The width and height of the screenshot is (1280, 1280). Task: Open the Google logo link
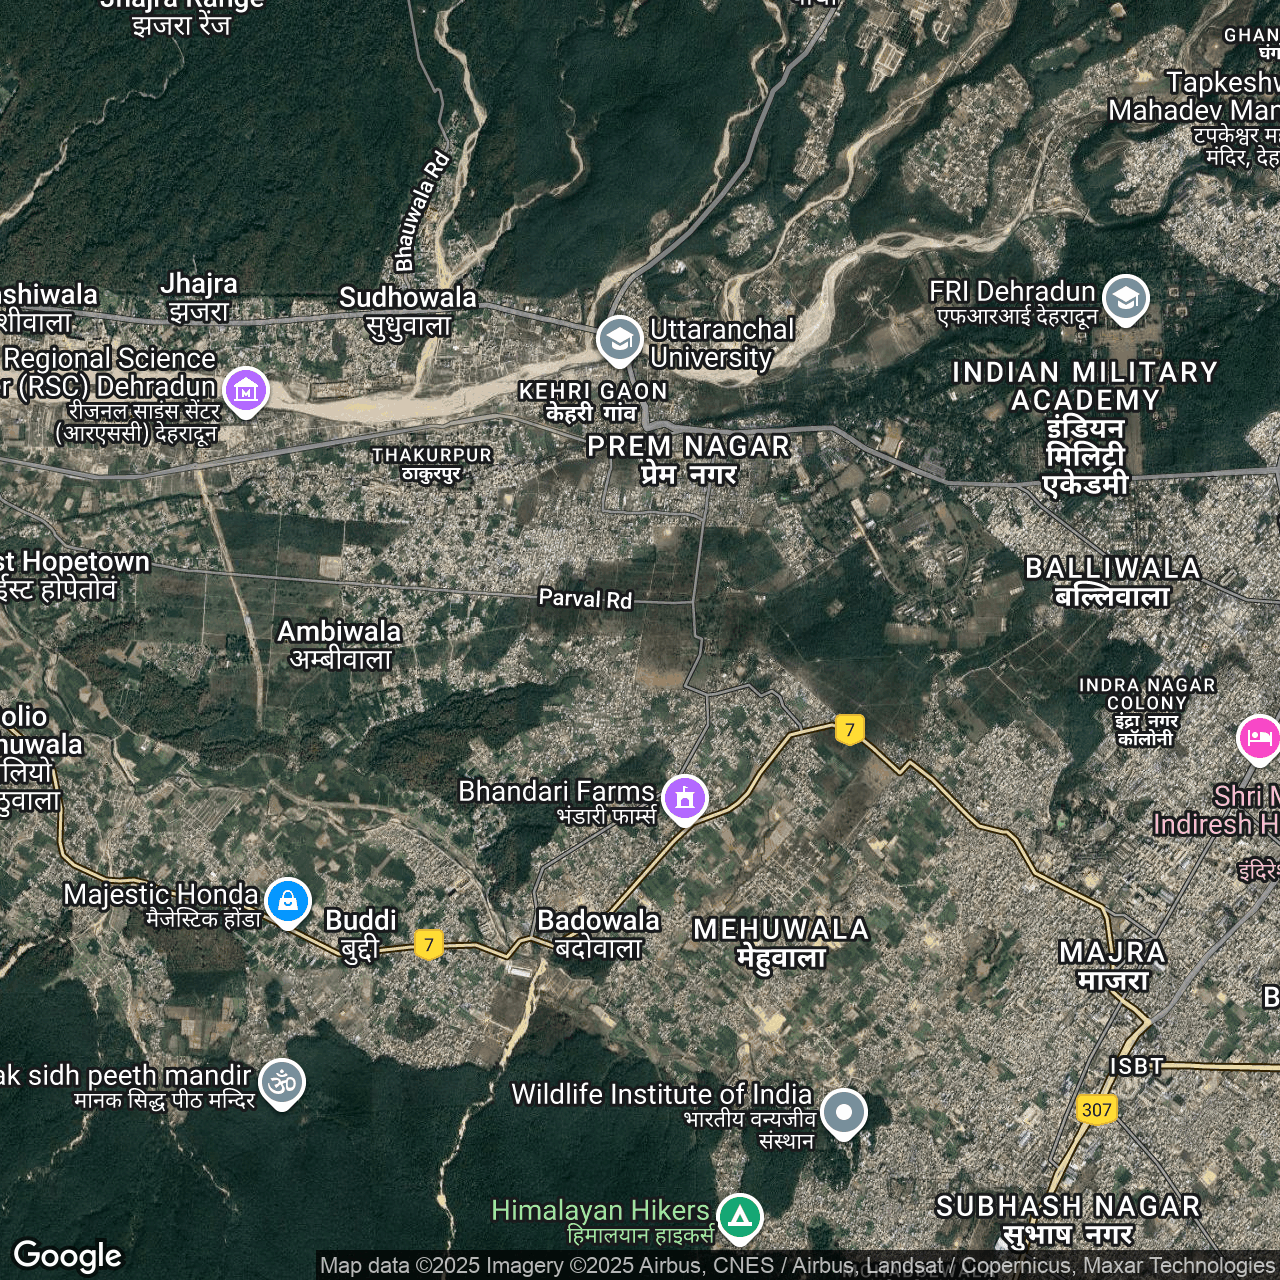coord(67,1255)
